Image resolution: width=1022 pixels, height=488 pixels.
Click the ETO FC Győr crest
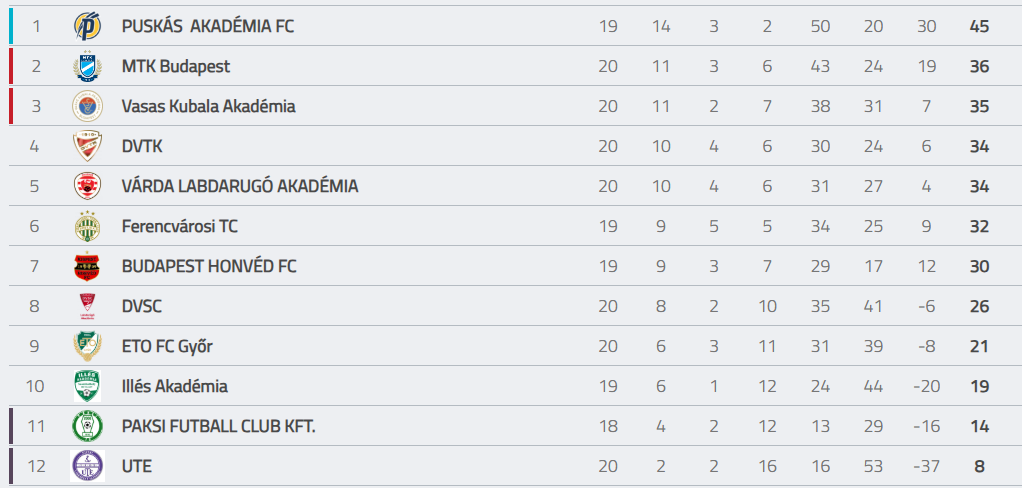pos(88,346)
